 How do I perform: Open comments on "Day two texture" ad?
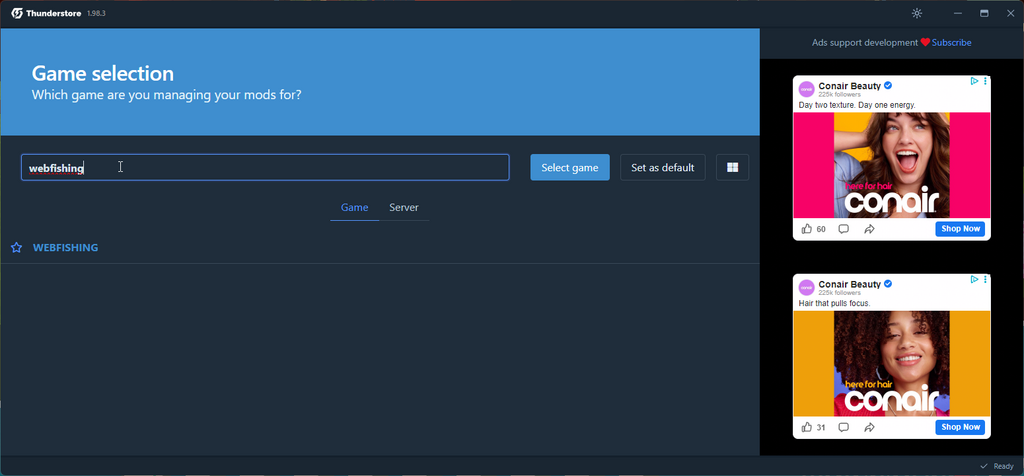point(843,229)
